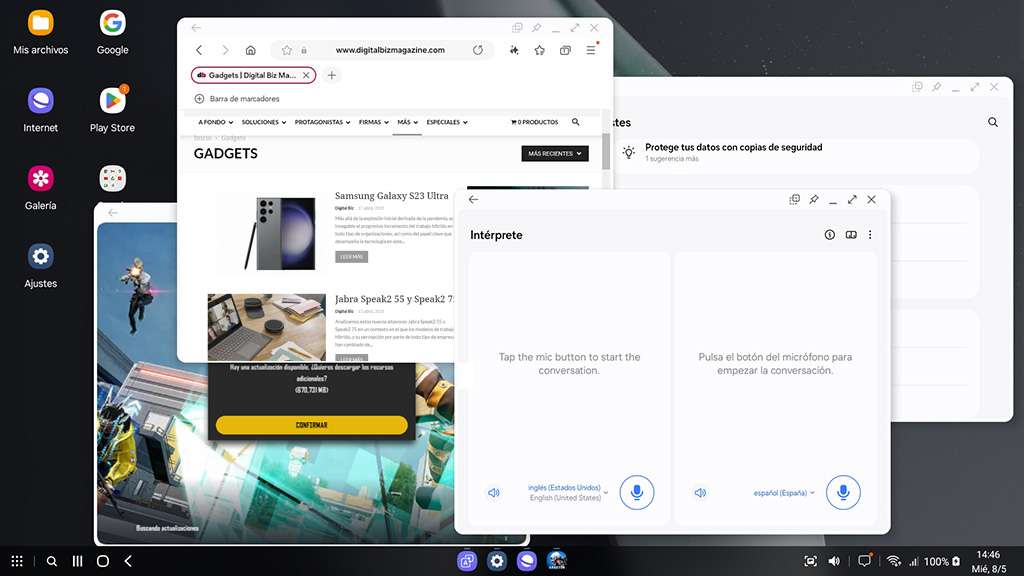Click Barra de marcadores add item
The height and width of the screenshot is (576, 1024).
coord(236,99)
